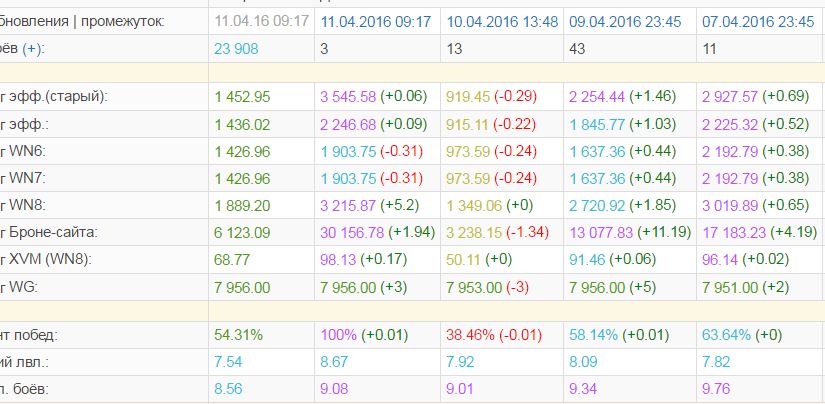Open the 11.04.2016 09:17 period column header
This screenshot has width=825, height=404.
[x=376, y=22]
